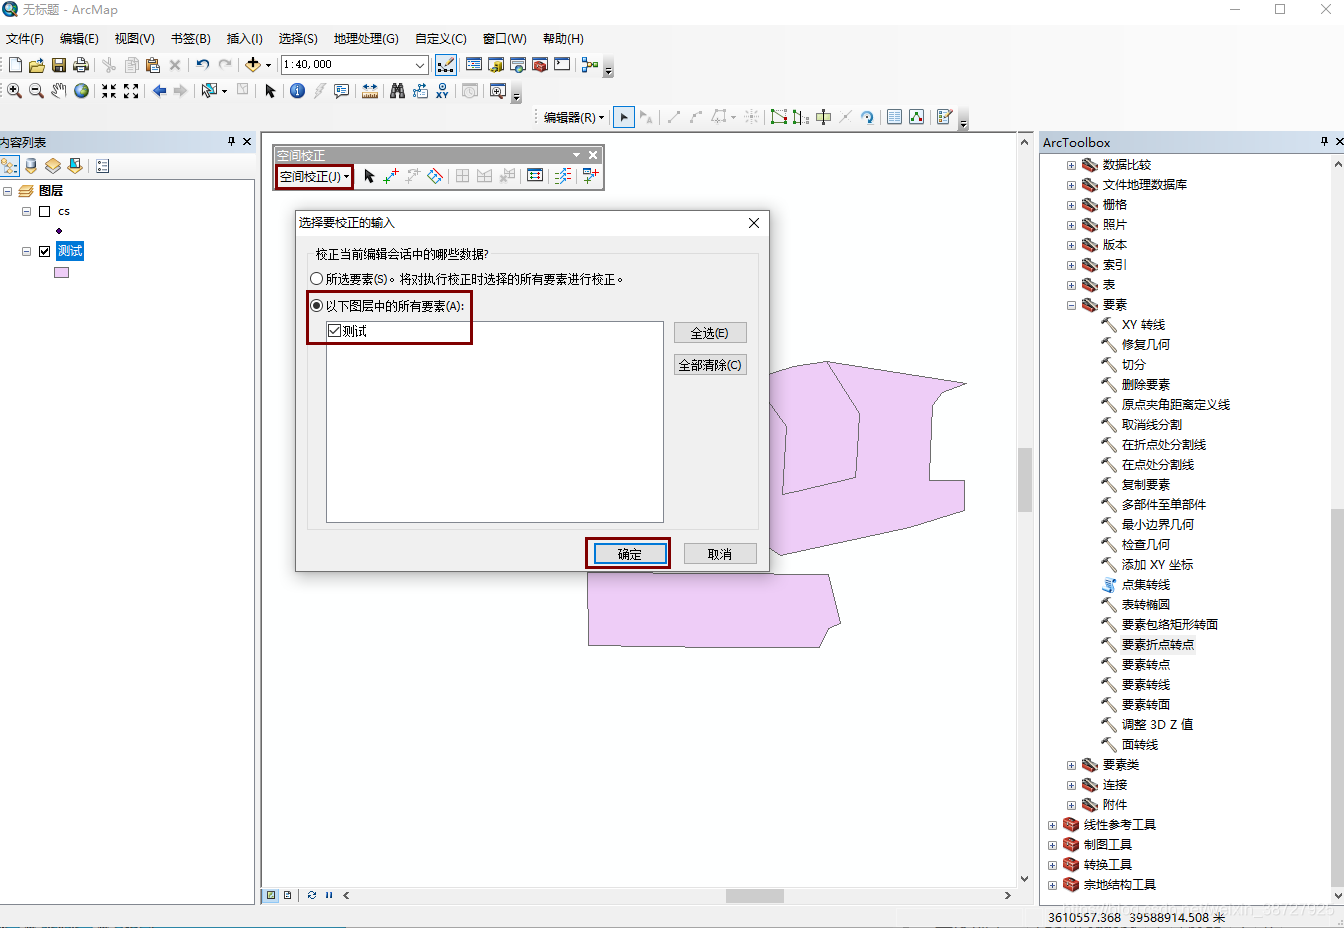1344x928 pixels.
Task: Open the 编辑器(R) dropdown menu
Action: tap(574, 117)
